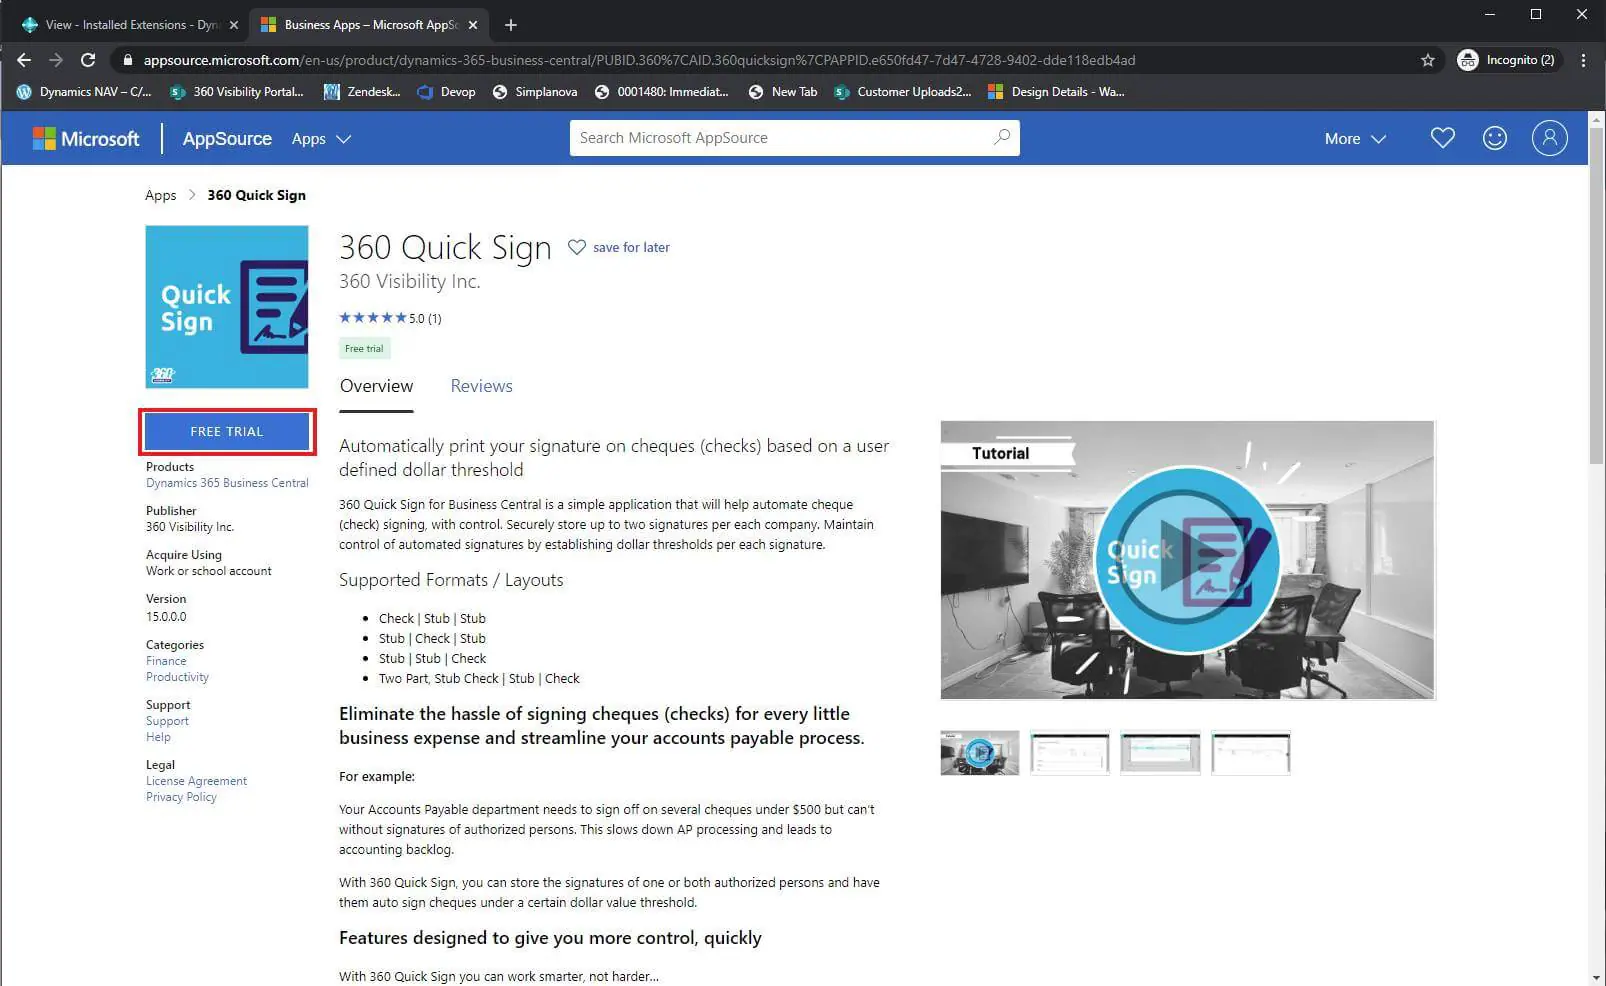The image size is (1606, 986).
Task: Click the Help link
Action: click(158, 737)
